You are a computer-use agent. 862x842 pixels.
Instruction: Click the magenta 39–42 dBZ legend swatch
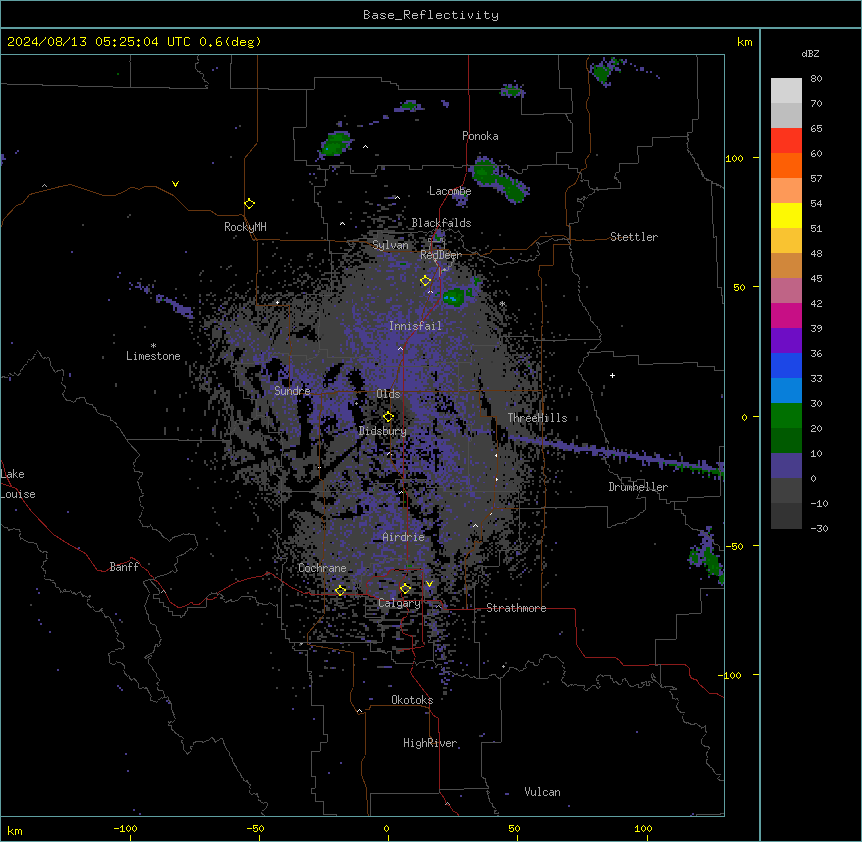[786, 315]
